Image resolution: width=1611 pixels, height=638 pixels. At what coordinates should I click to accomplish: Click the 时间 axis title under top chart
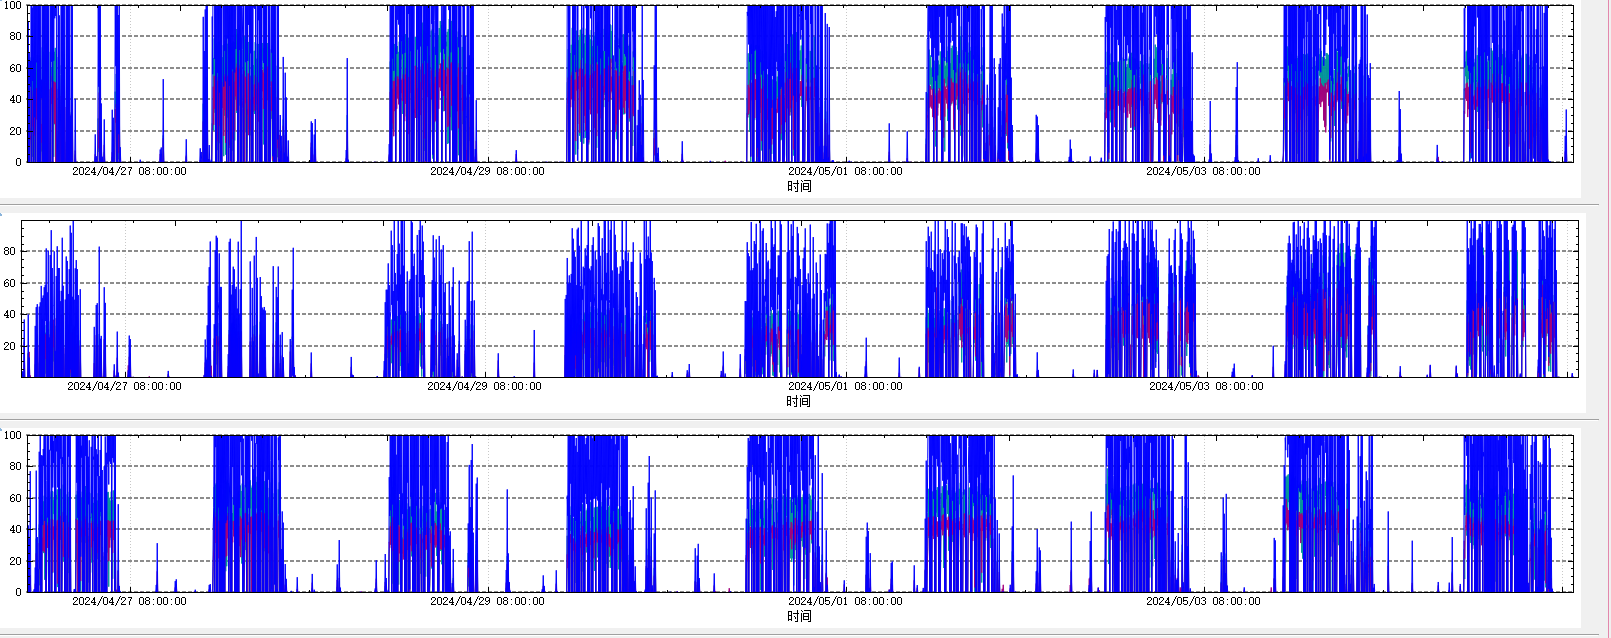point(799,186)
